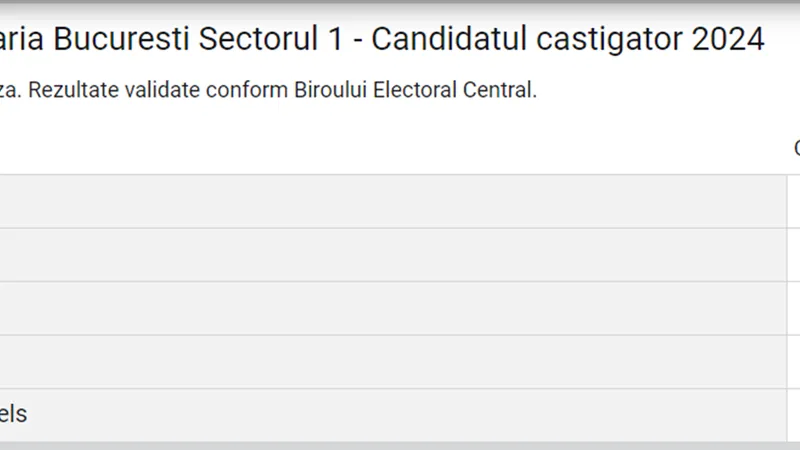The height and width of the screenshot is (450, 800).
Task: Select the word "Candidatul" in the title
Action: [x=449, y=39]
